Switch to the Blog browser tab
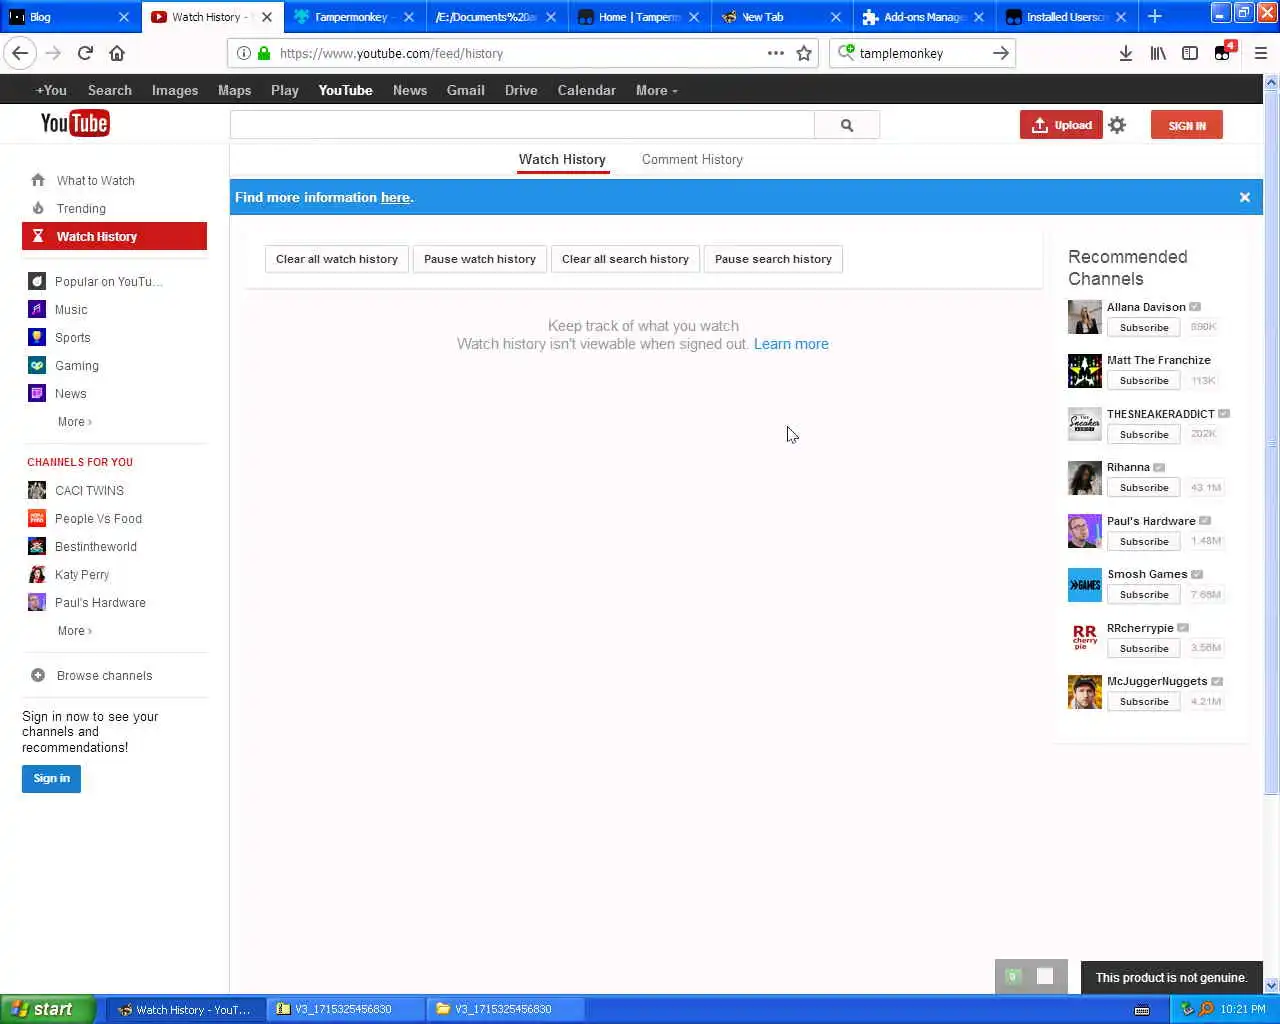Viewport: 1280px width, 1024px height. pyautogui.click(x=70, y=17)
